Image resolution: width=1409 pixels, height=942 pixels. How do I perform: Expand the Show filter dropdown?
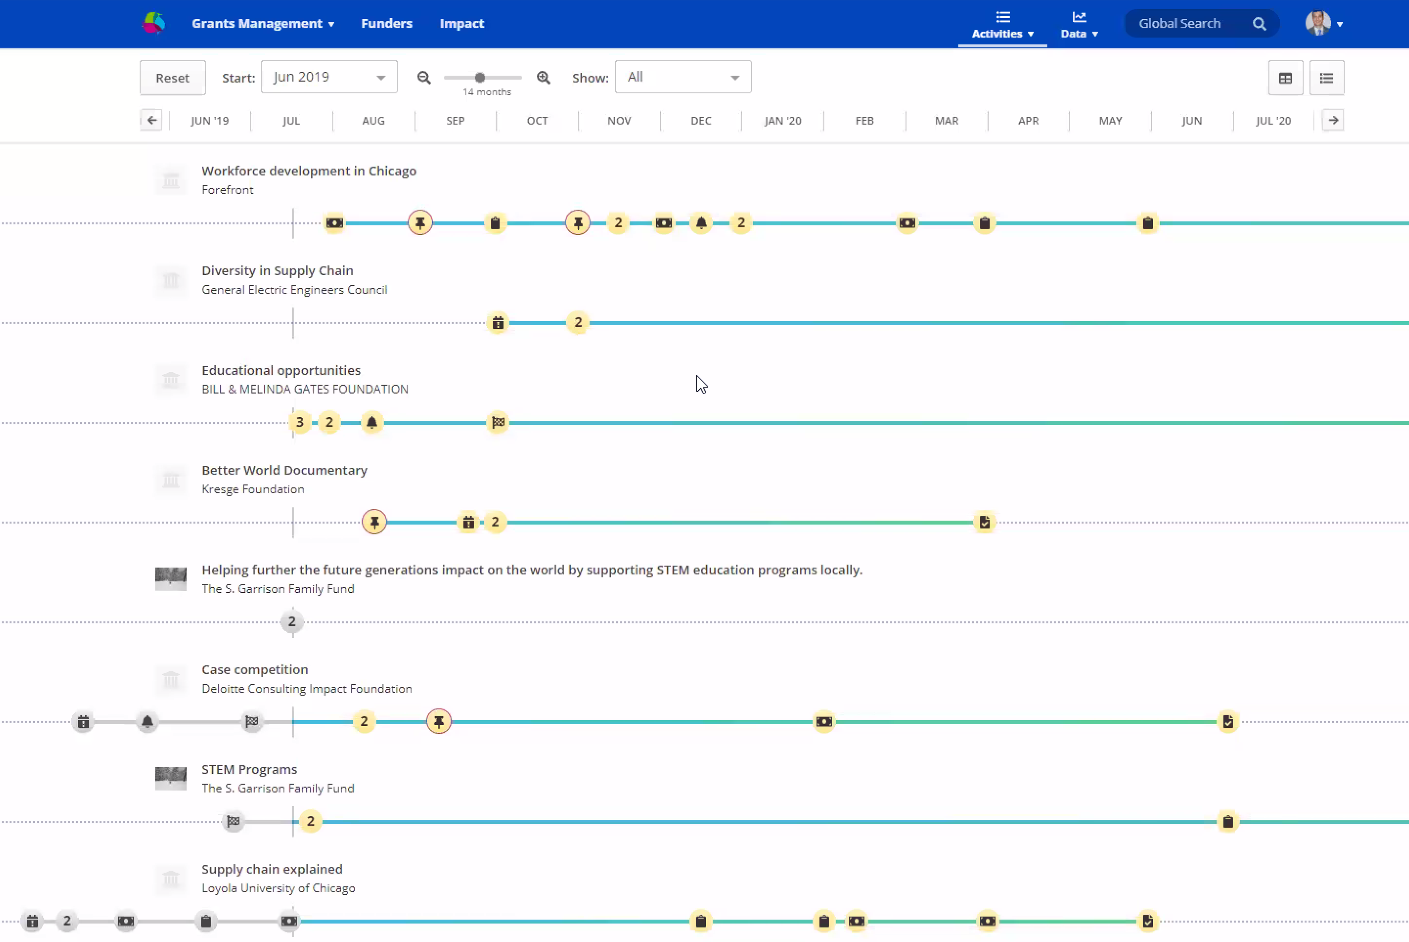[683, 77]
